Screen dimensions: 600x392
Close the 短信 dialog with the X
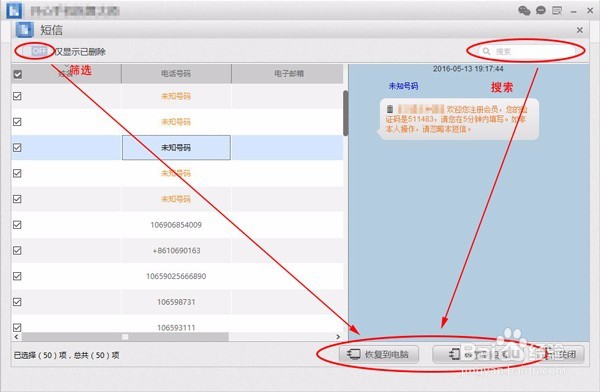[x=580, y=30]
